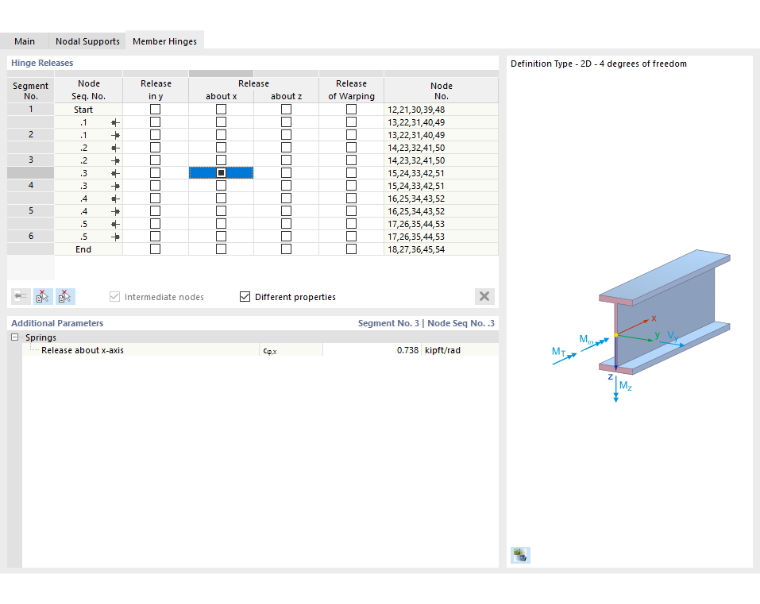Click the I-beam preview graphic
760x604 pixels.
click(x=642, y=325)
